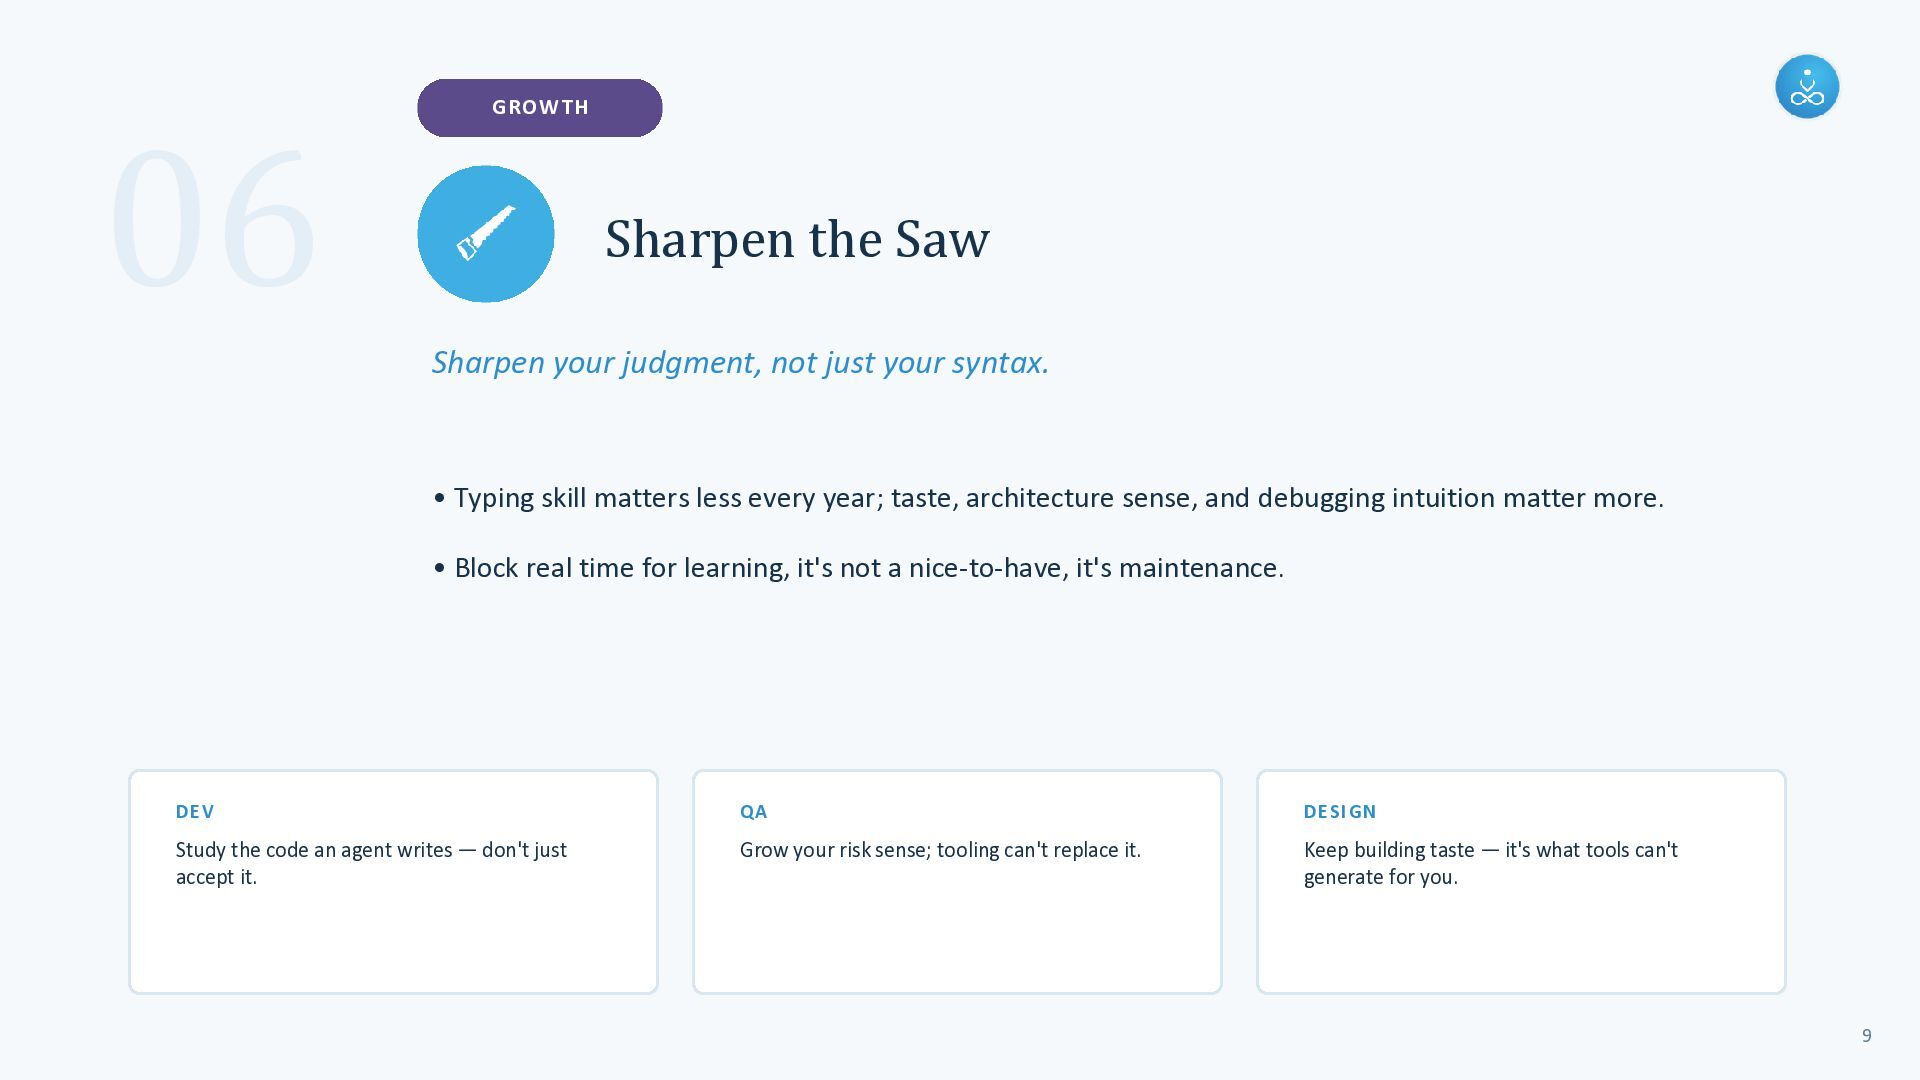The width and height of the screenshot is (1920, 1080).
Task: Click the QA heading label
Action: point(754,812)
